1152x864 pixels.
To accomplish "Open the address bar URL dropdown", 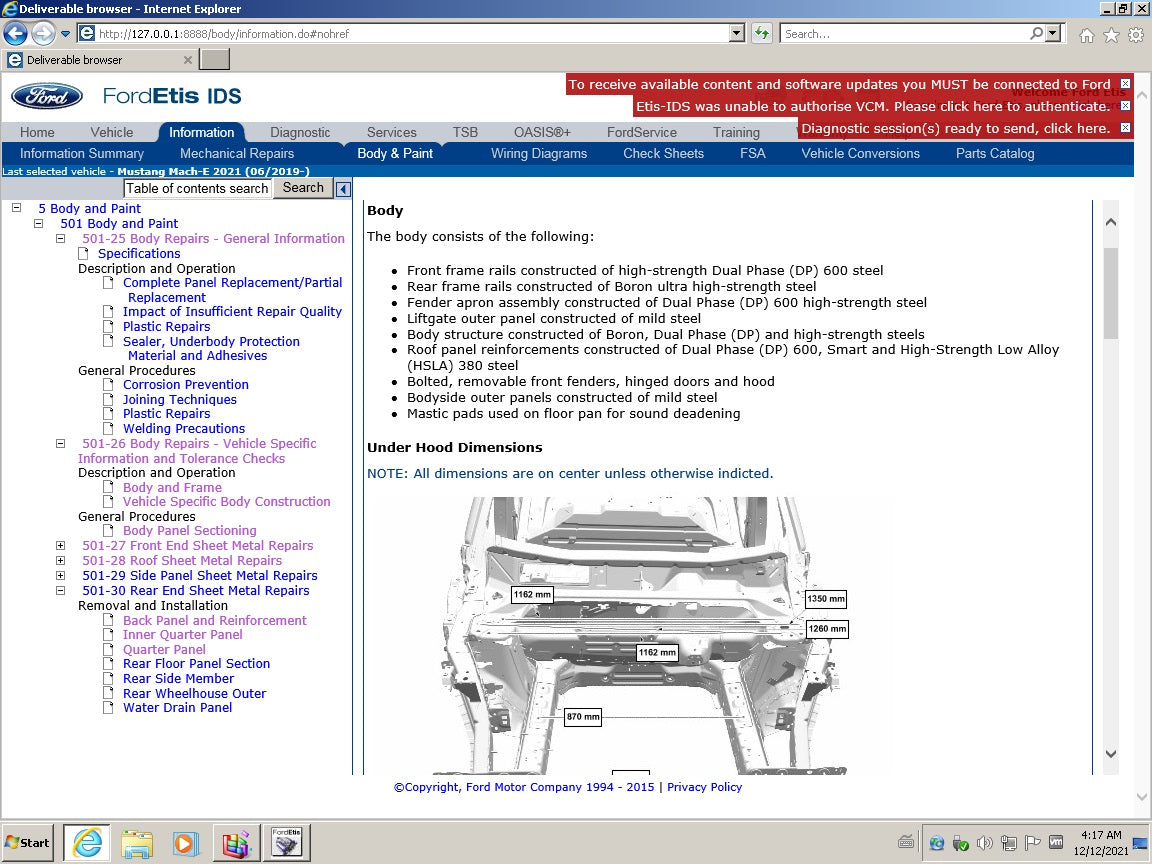I will coord(737,33).
